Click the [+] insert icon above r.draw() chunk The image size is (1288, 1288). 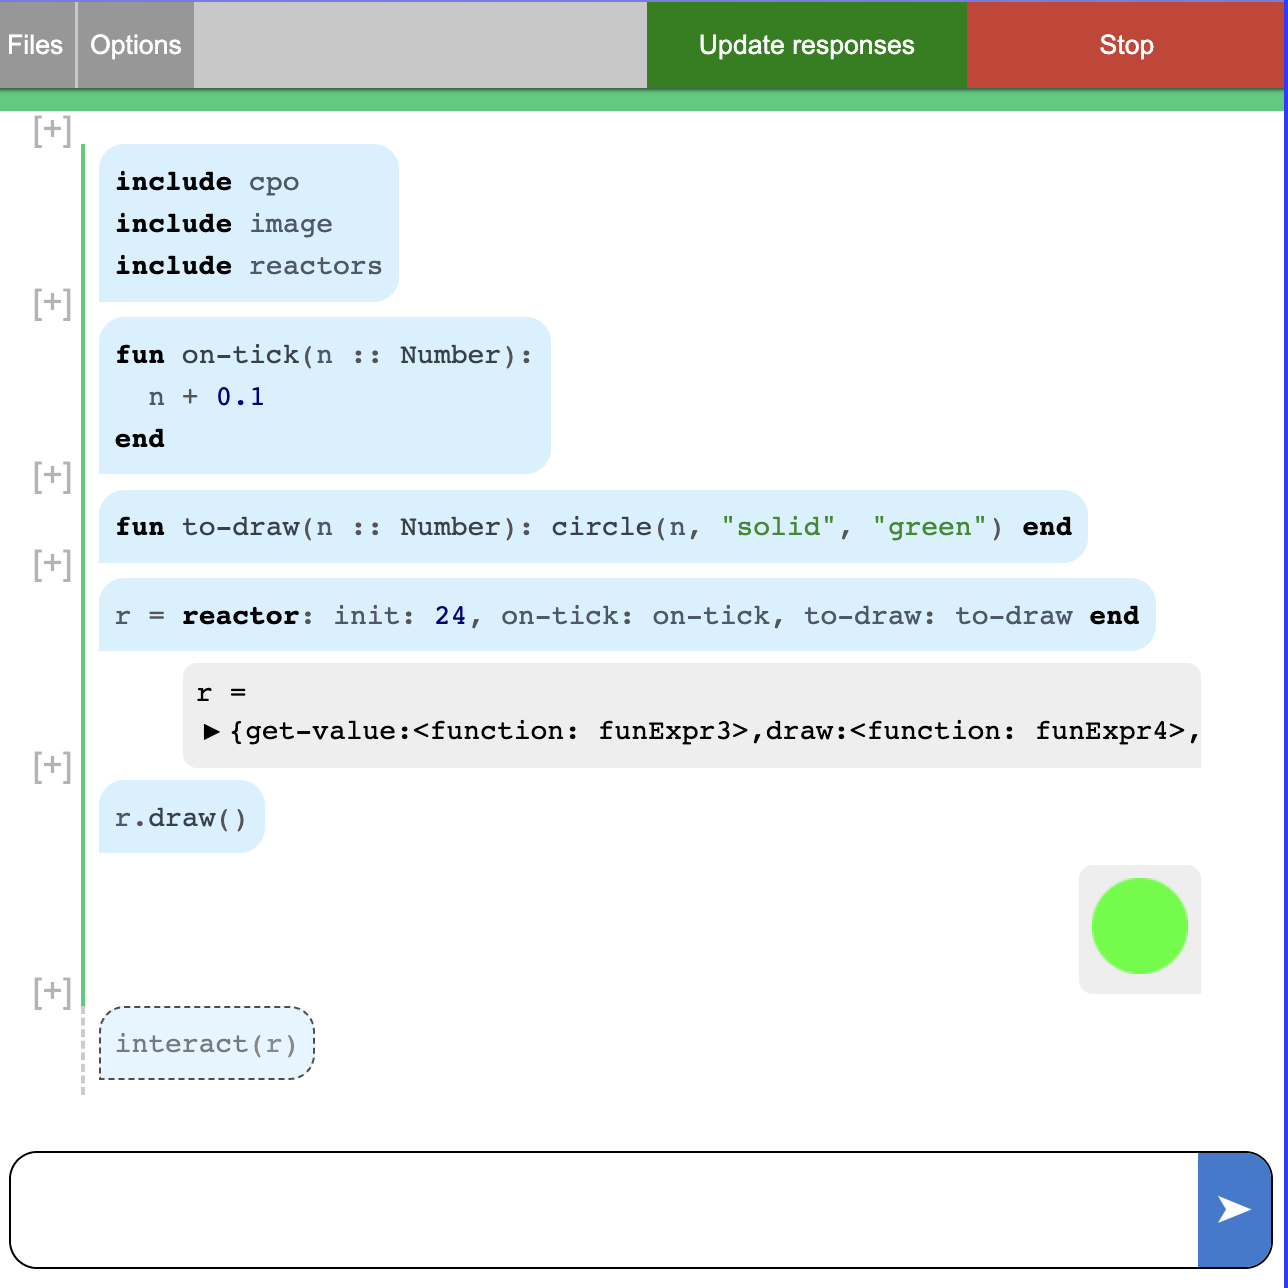(x=52, y=767)
